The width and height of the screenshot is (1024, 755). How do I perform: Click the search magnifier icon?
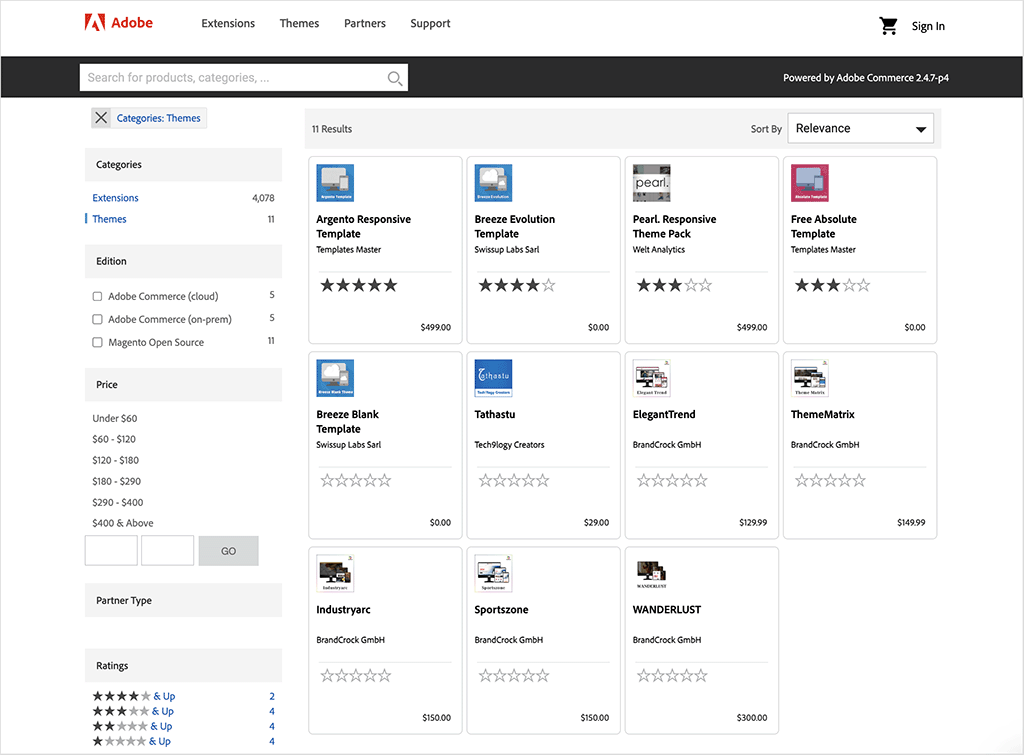(x=394, y=78)
